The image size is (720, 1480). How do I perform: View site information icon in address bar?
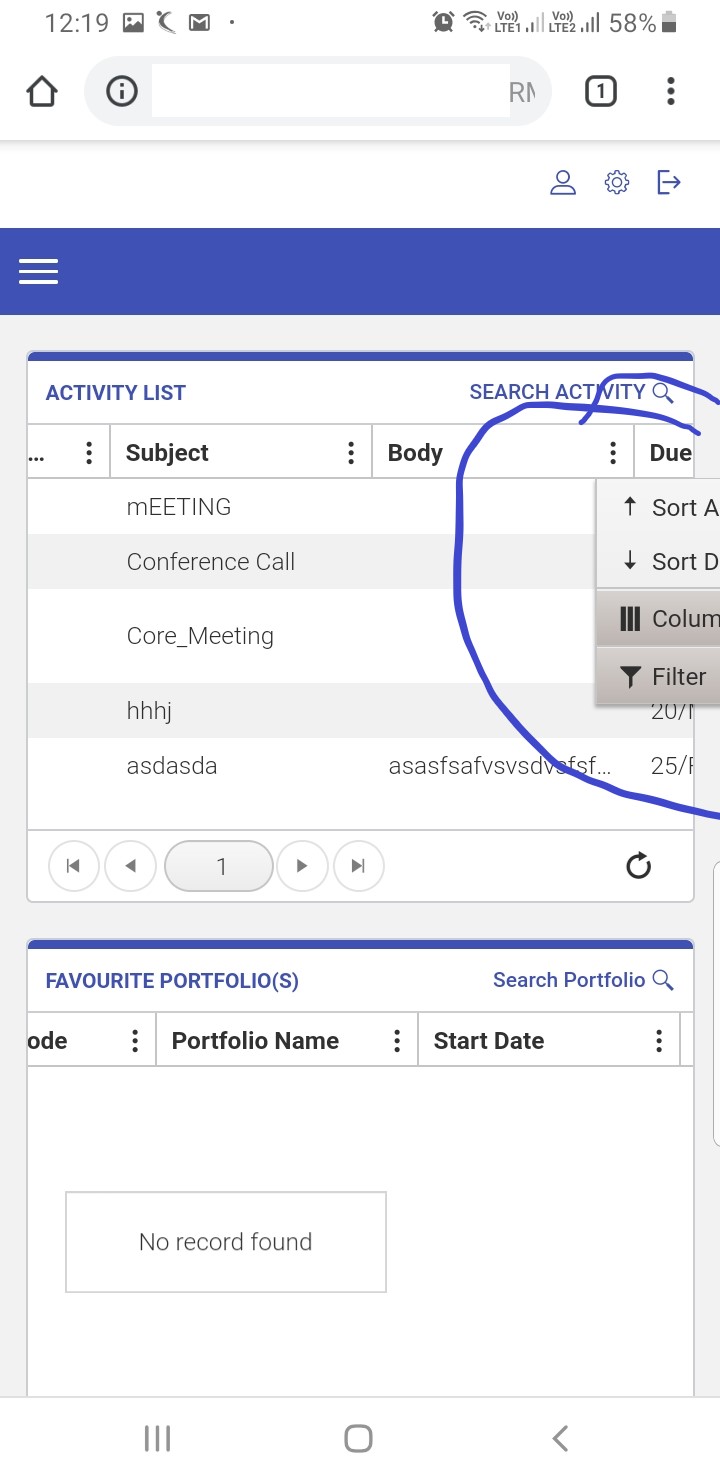(x=122, y=92)
